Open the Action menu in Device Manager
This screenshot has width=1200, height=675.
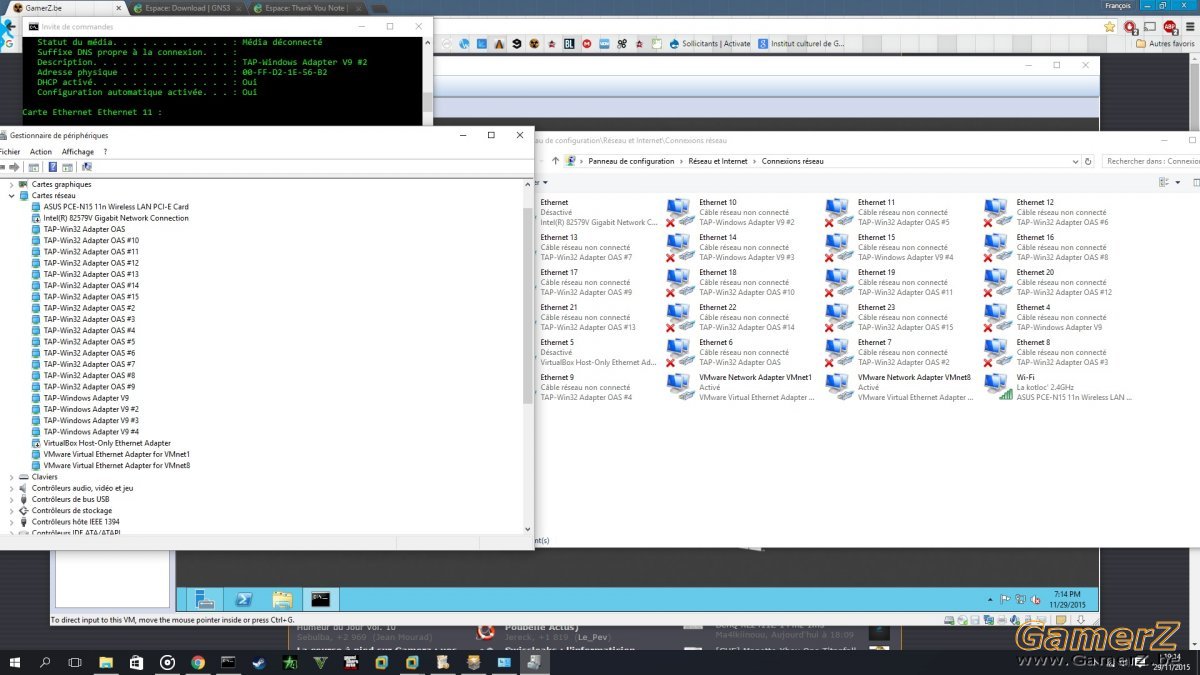click(x=41, y=152)
